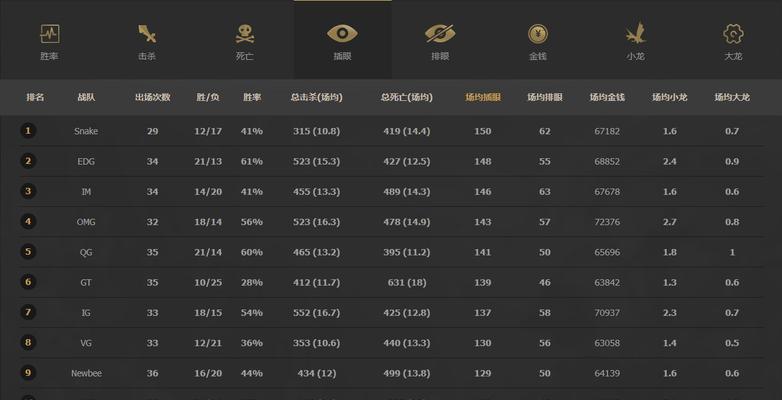
Task: Open the 大龙 baron icon
Action: 733,34
